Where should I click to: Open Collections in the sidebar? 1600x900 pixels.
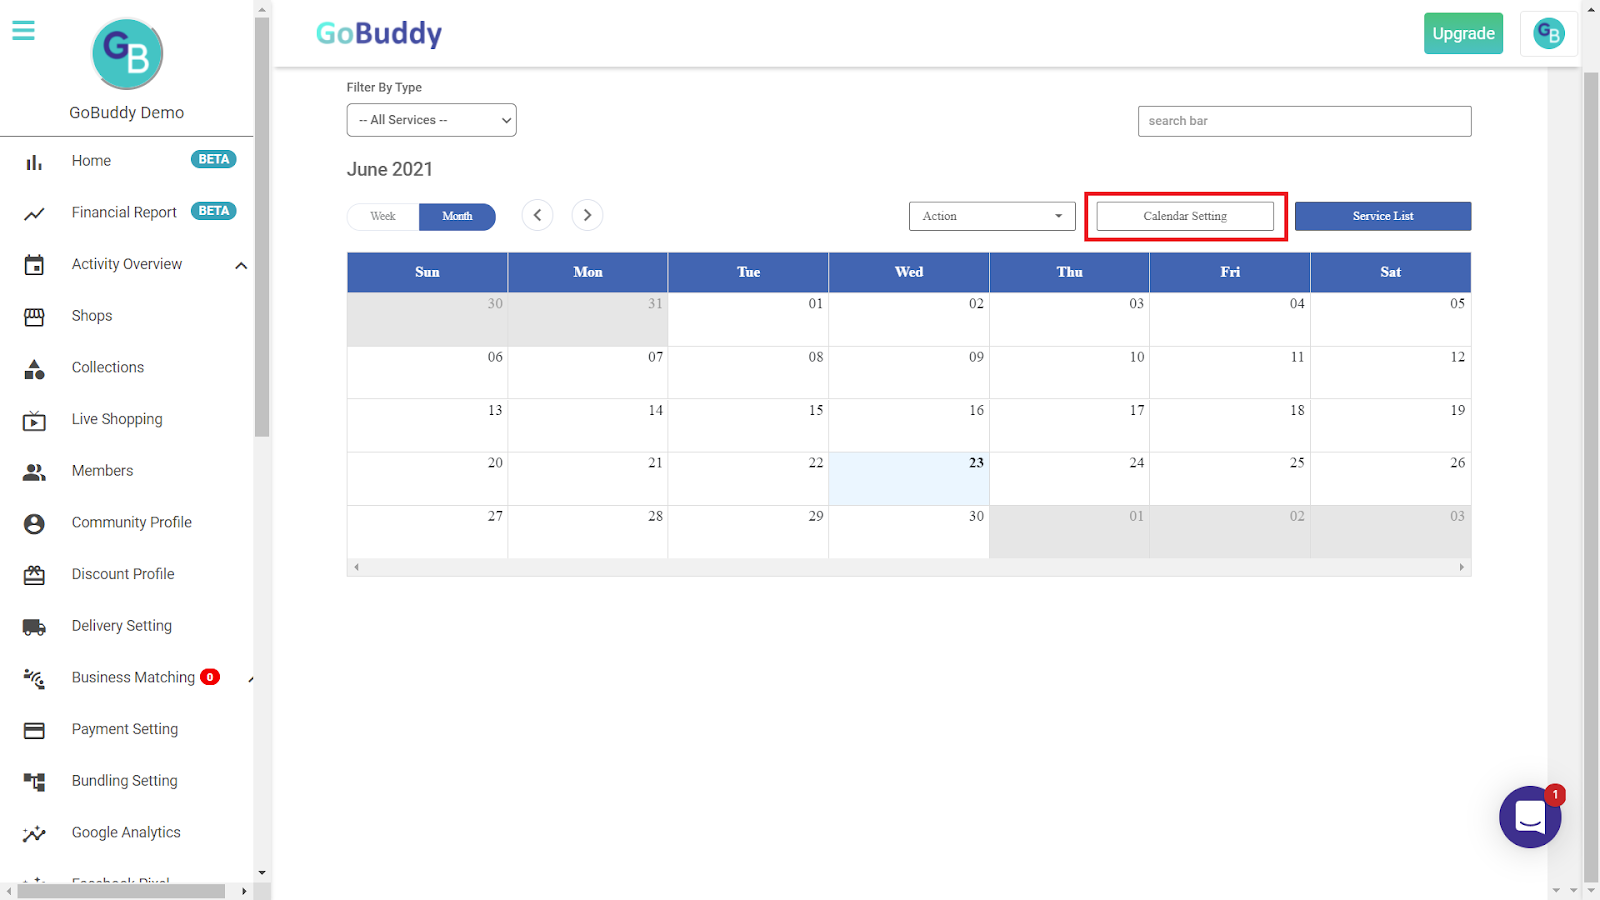point(108,368)
